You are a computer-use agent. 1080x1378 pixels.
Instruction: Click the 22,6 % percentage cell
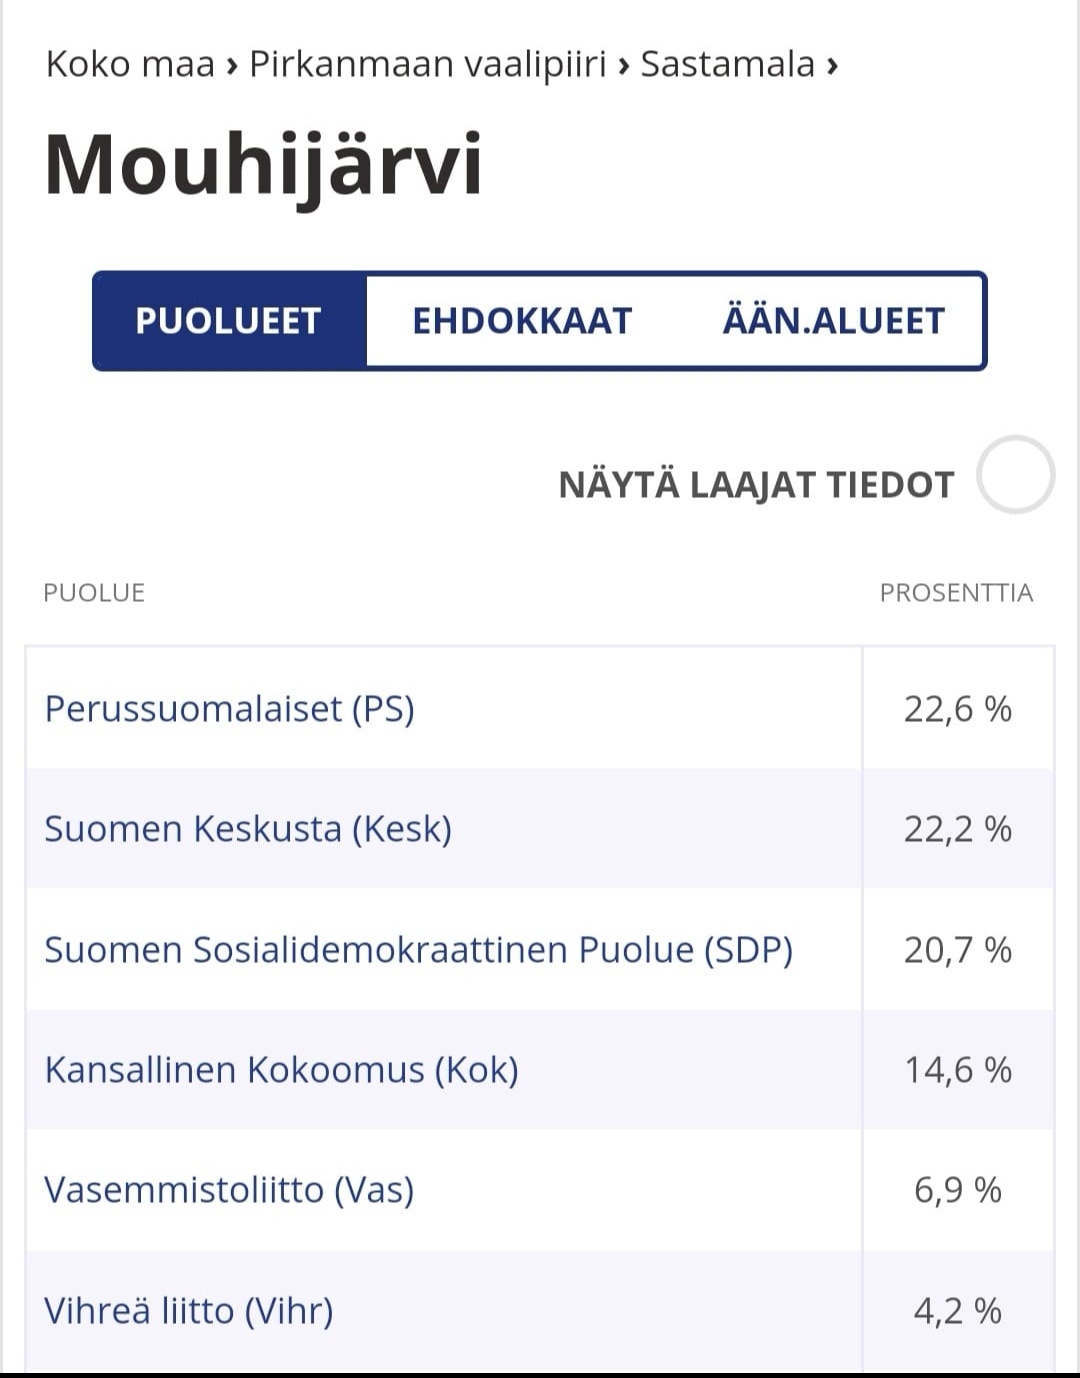(x=957, y=709)
